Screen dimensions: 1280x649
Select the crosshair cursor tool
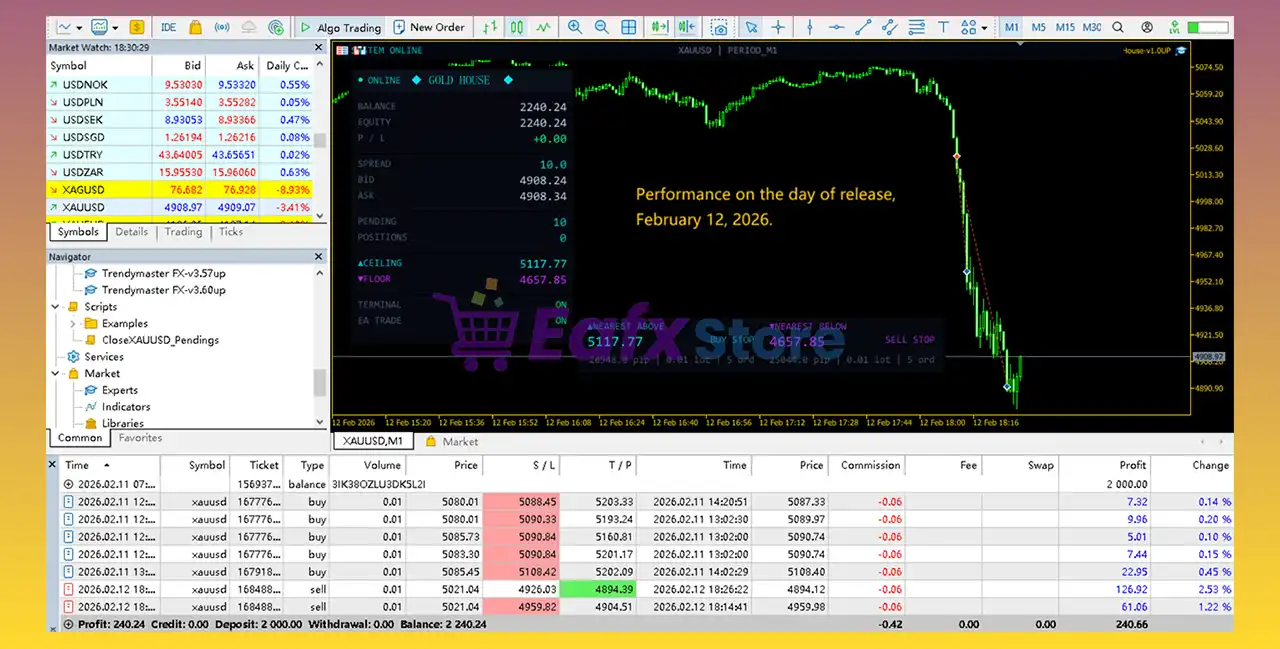coord(778,27)
